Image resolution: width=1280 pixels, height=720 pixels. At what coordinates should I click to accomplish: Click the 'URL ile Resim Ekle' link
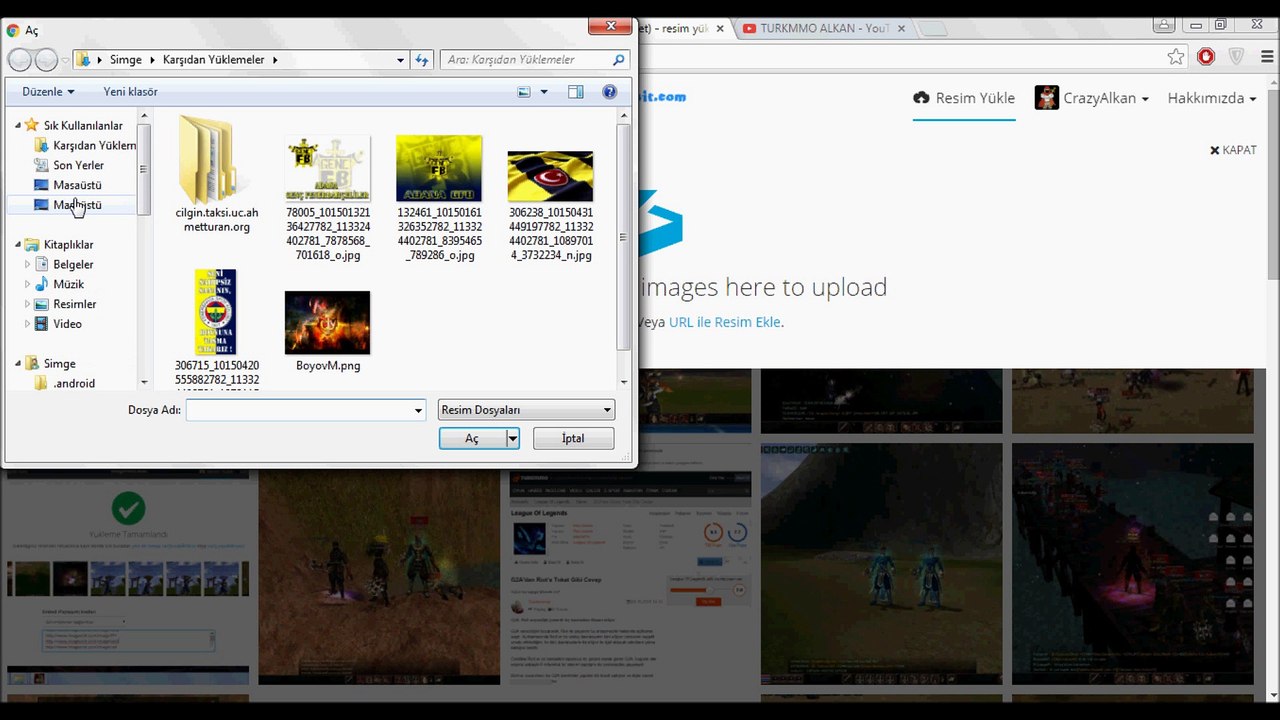click(725, 322)
